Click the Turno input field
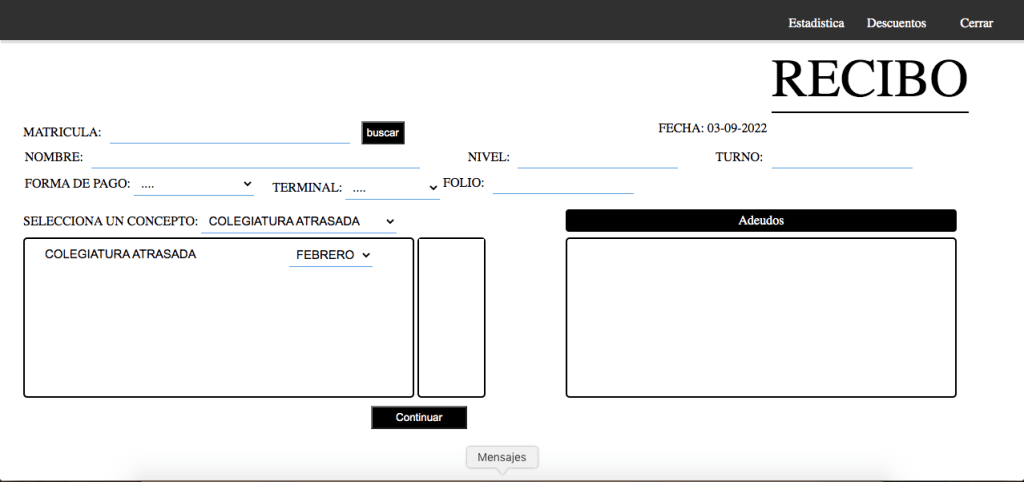The image size is (1024, 482). click(x=841, y=158)
